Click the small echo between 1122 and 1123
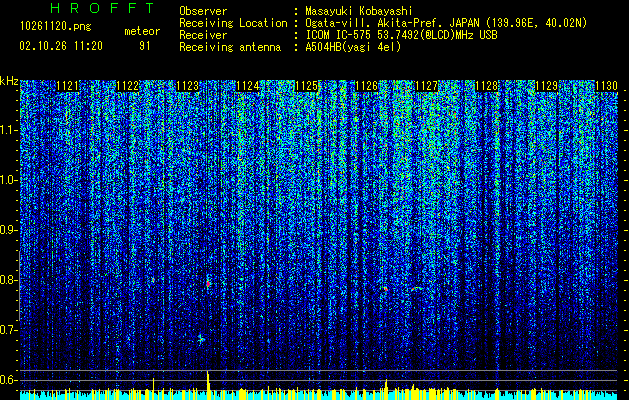Screen dimensions: 629x400 [153, 280]
